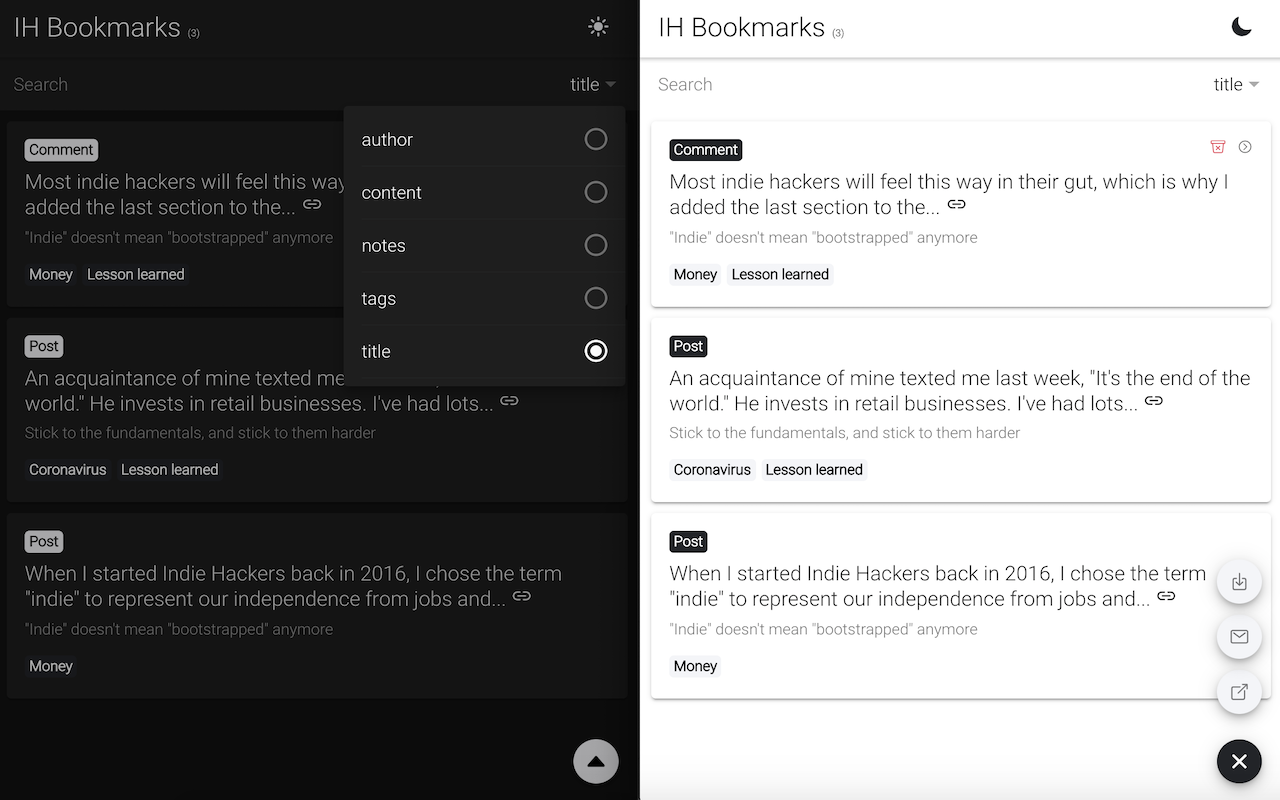Open the title filter dropdown, dark panel
Viewport: 1280px width, 800px height.
pos(593,85)
